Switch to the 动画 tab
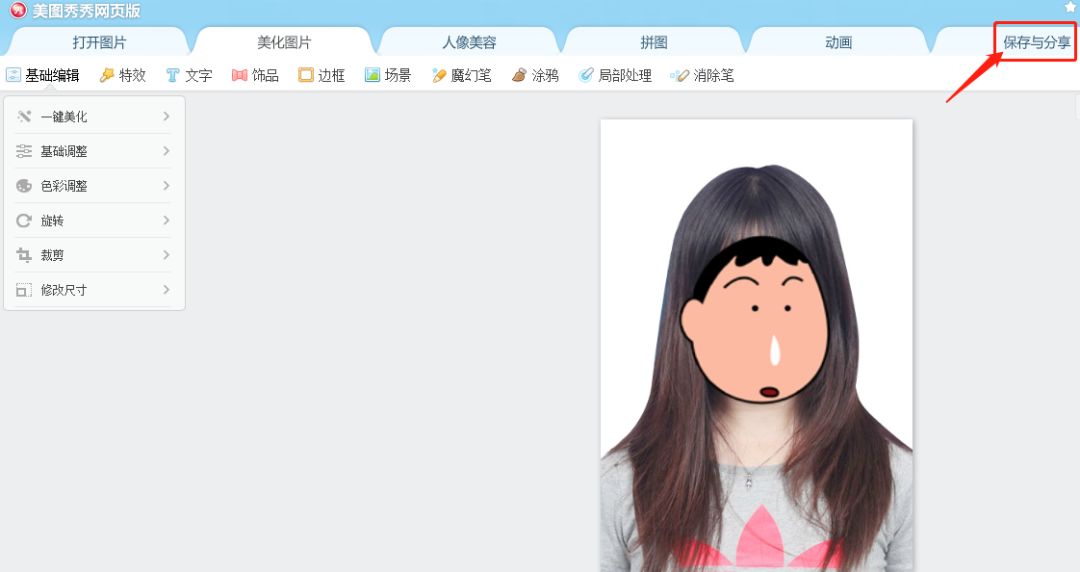 pyautogui.click(x=838, y=42)
